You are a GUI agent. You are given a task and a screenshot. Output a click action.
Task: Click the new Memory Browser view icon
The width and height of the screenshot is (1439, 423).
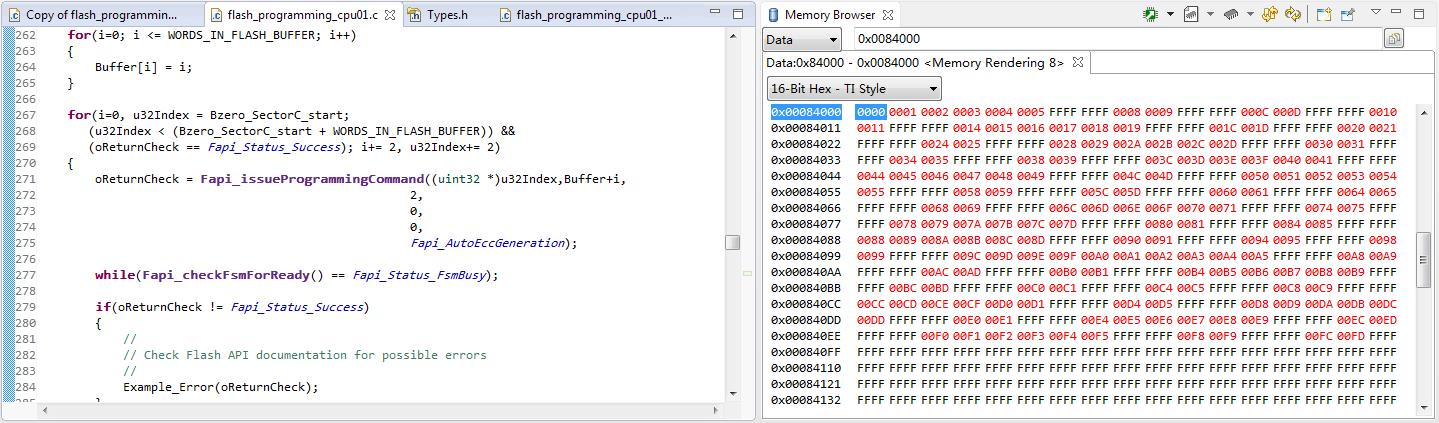click(x=1324, y=15)
